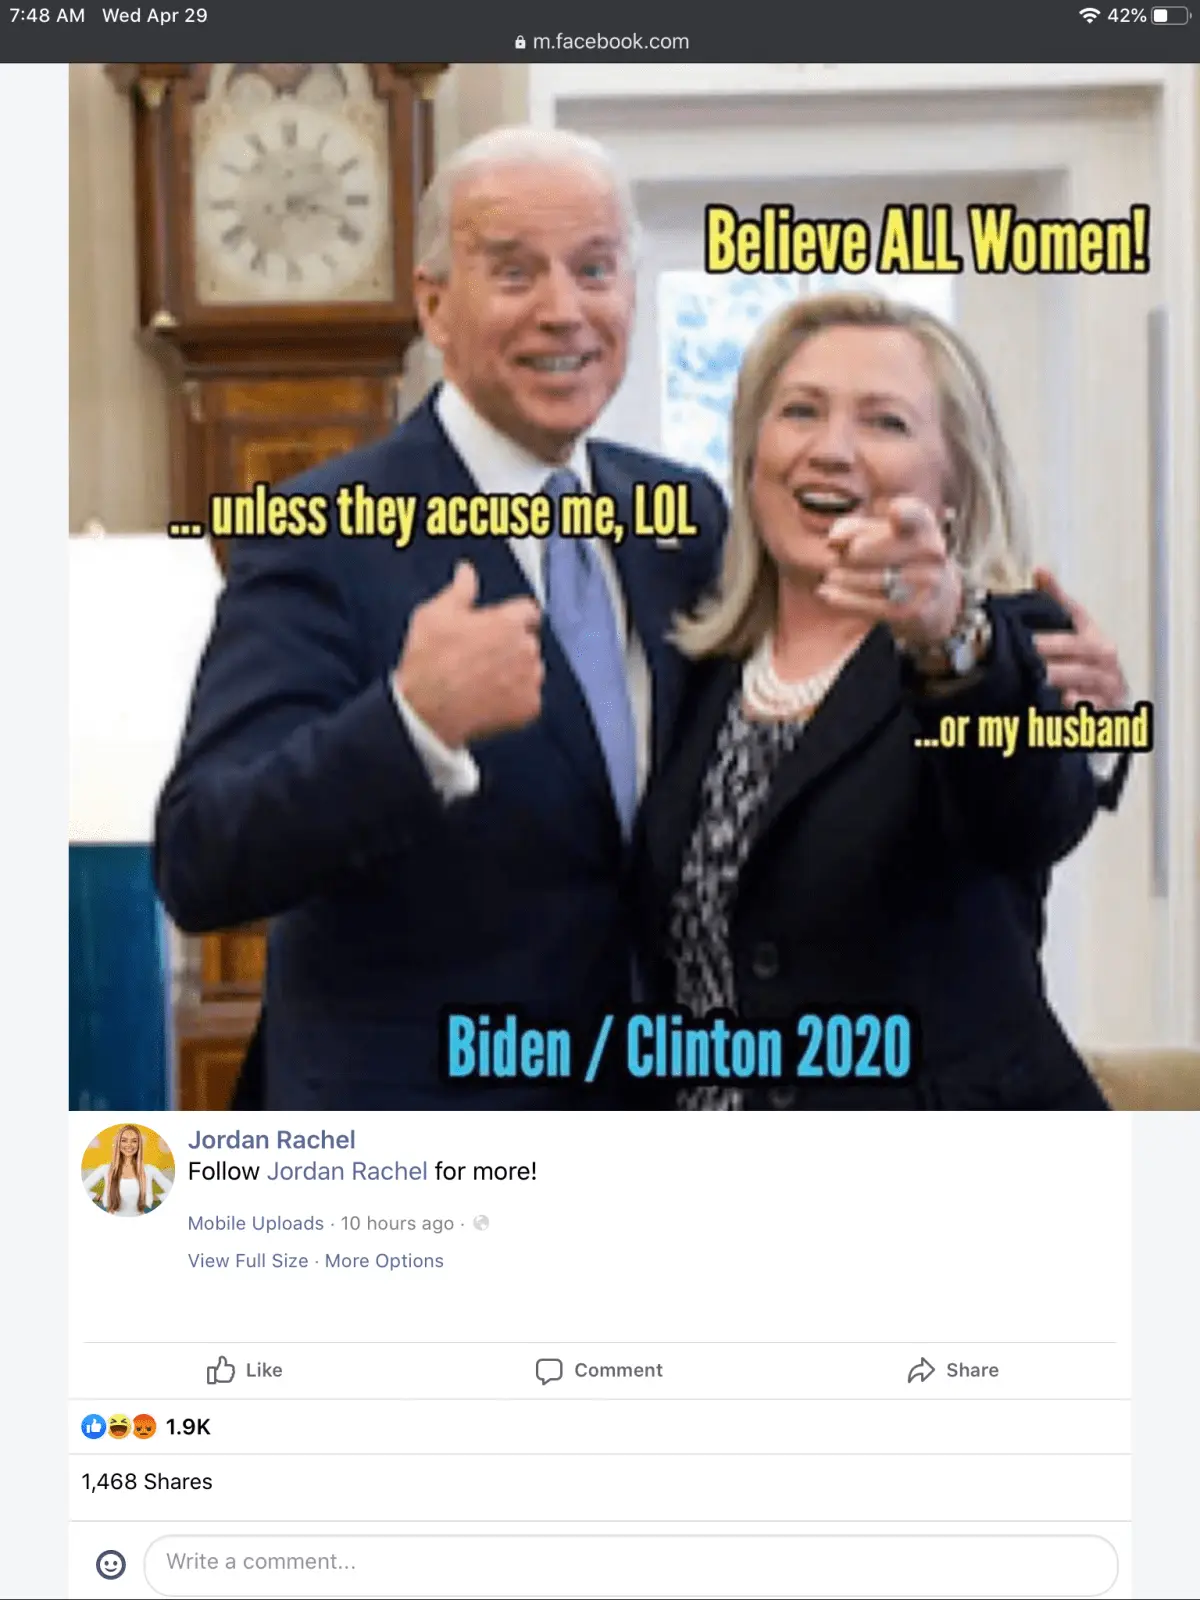Screen dimensions: 1200x1600
Task: View the 1,468 Shares list
Action: [x=147, y=1482]
